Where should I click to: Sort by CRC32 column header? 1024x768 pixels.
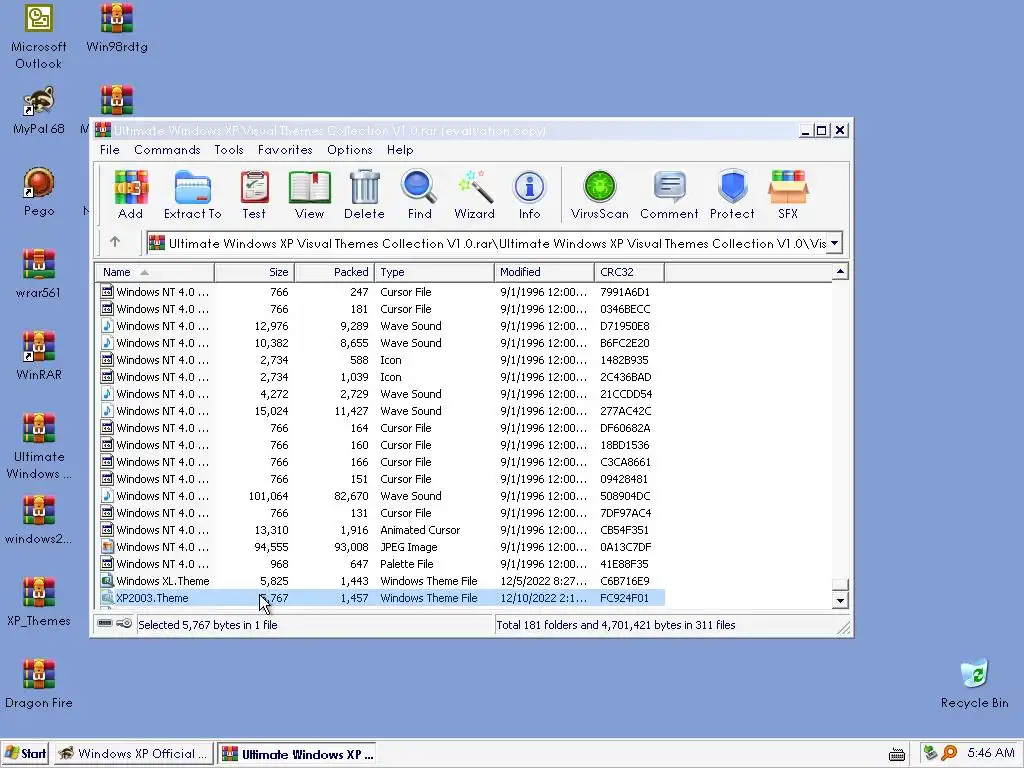[630, 272]
